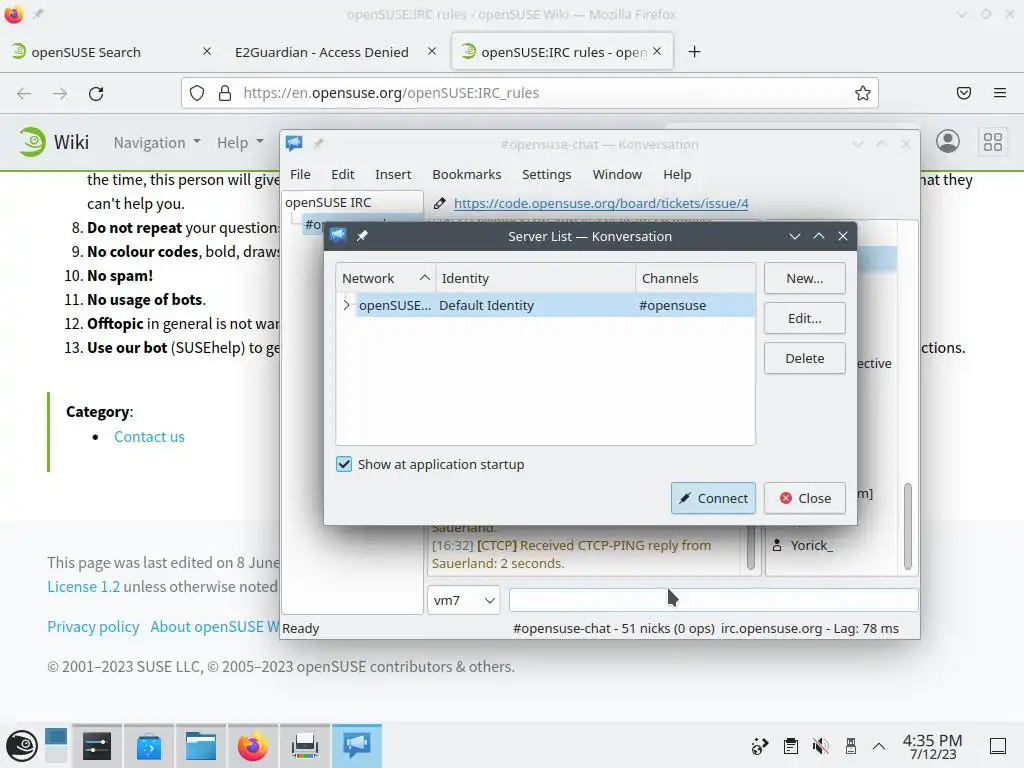Open the New... network dialog
1024x768 pixels.
coord(805,278)
